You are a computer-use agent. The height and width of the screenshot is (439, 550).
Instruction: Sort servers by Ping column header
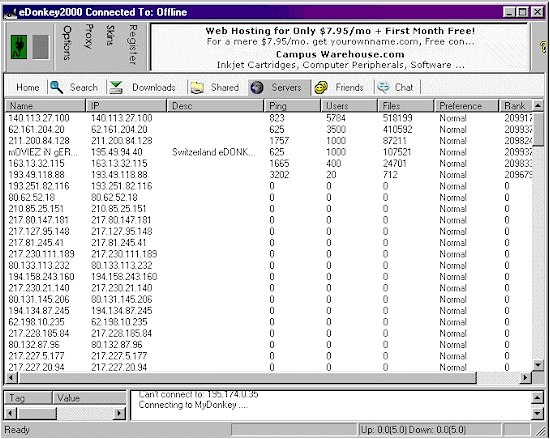tap(293, 106)
